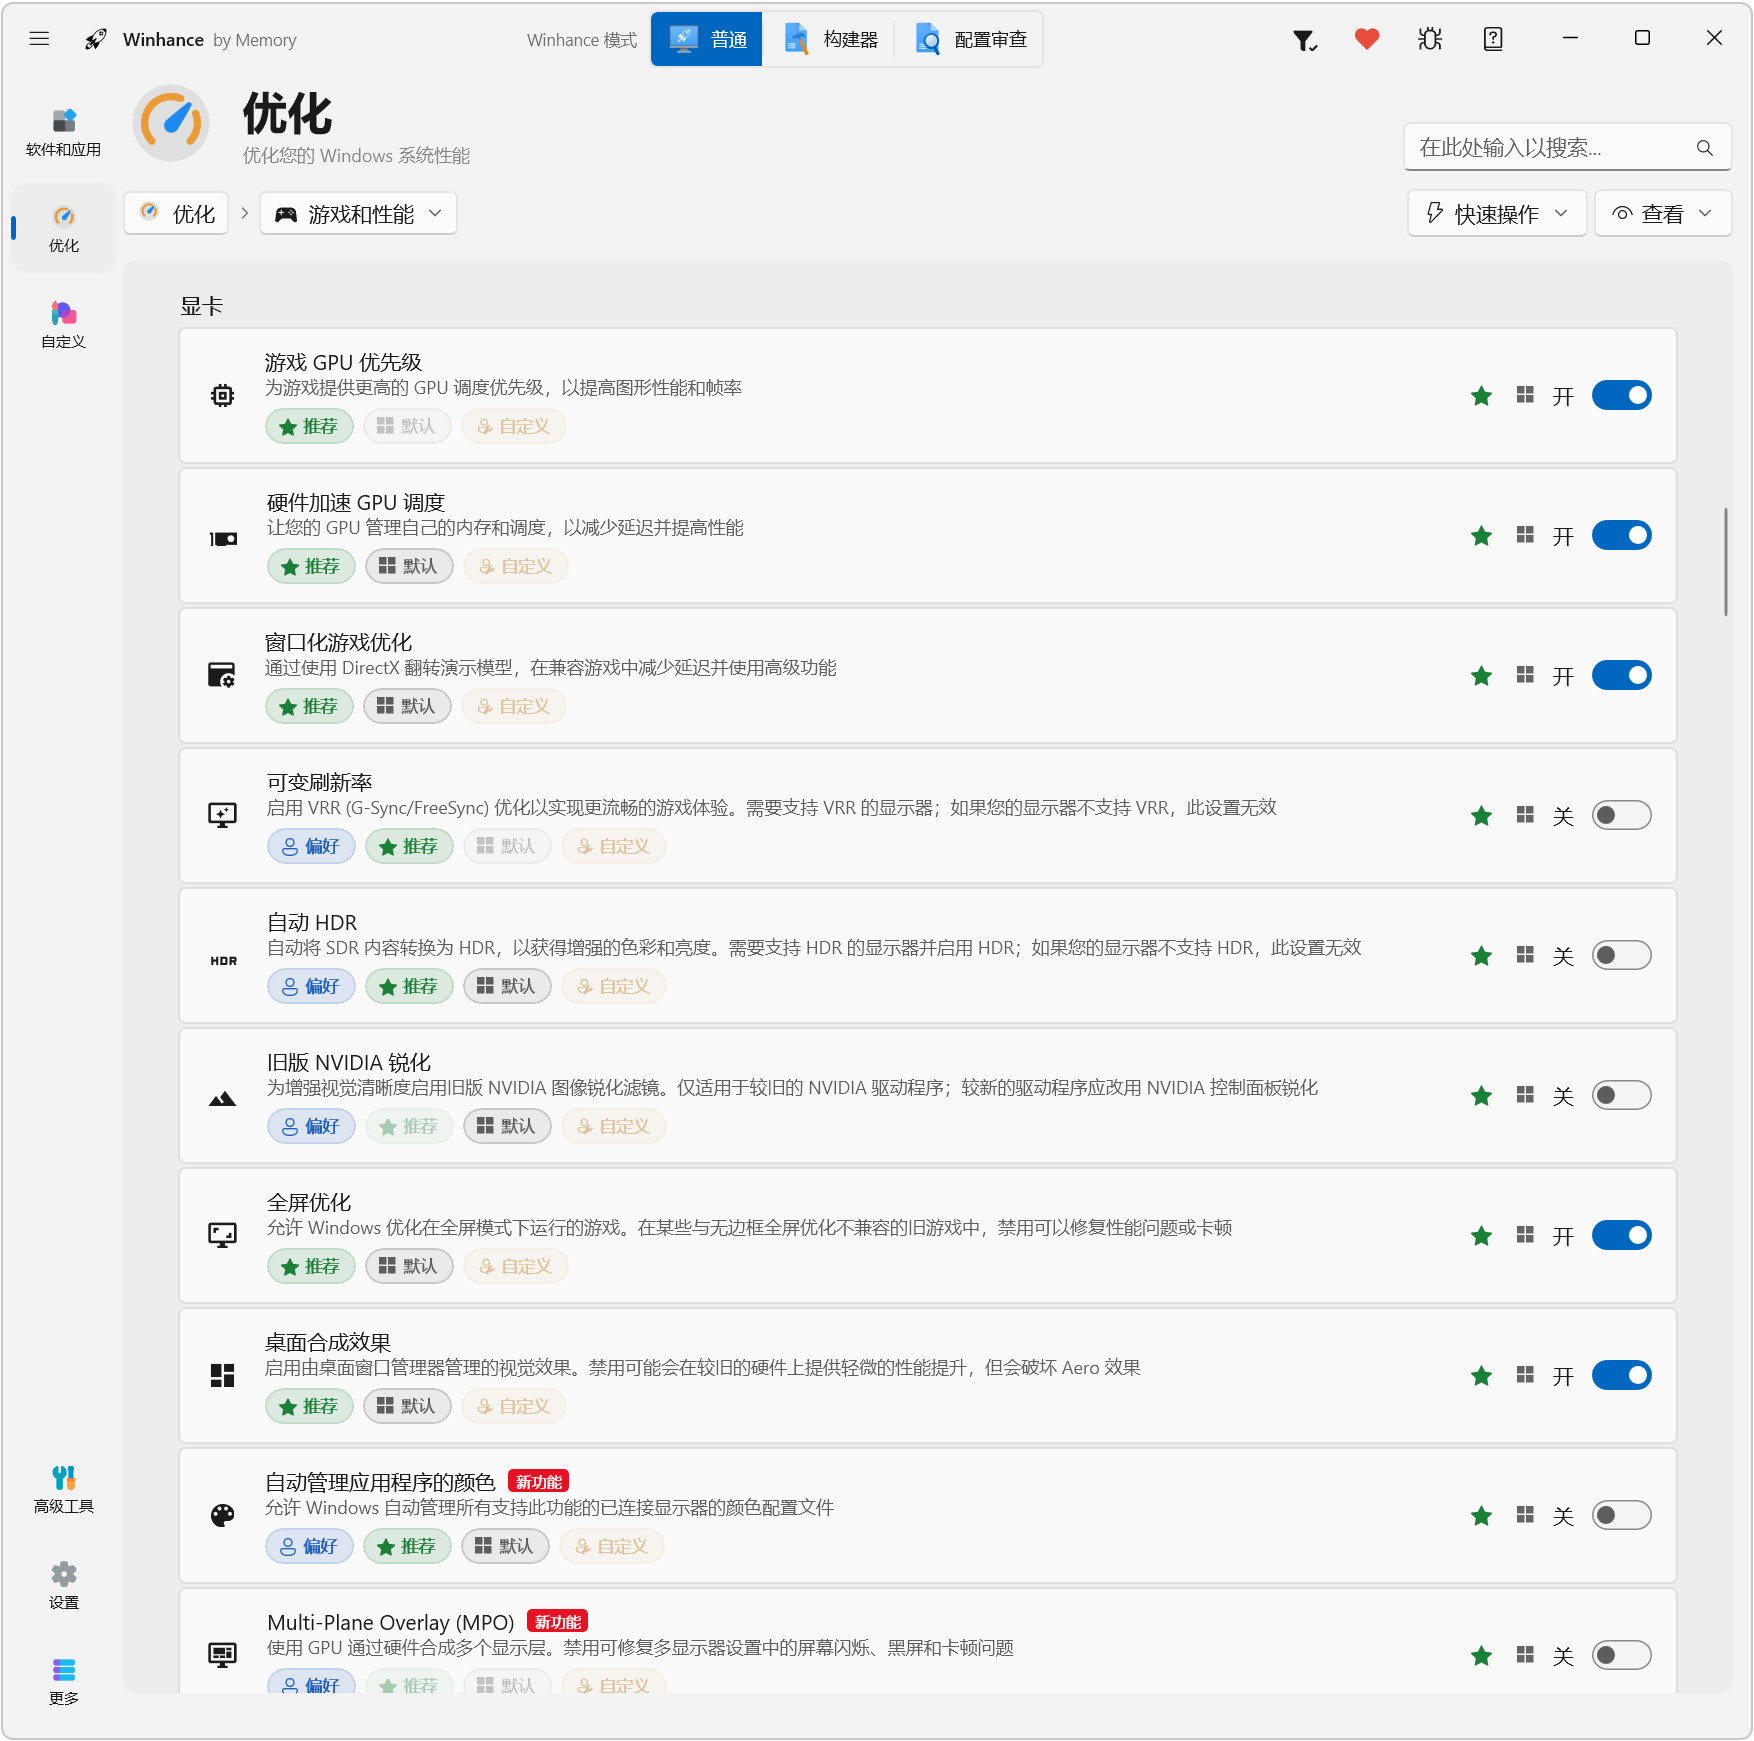Click the Windows grid icon for 可变刷新率

(x=1525, y=815)
